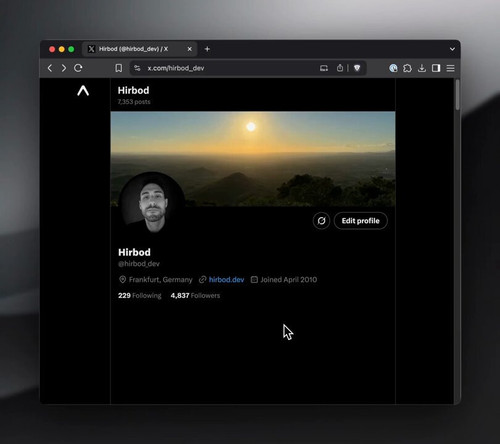Expand the tab search chevron
This screenshot has height=444, width=500.
[x=452, y=49]
